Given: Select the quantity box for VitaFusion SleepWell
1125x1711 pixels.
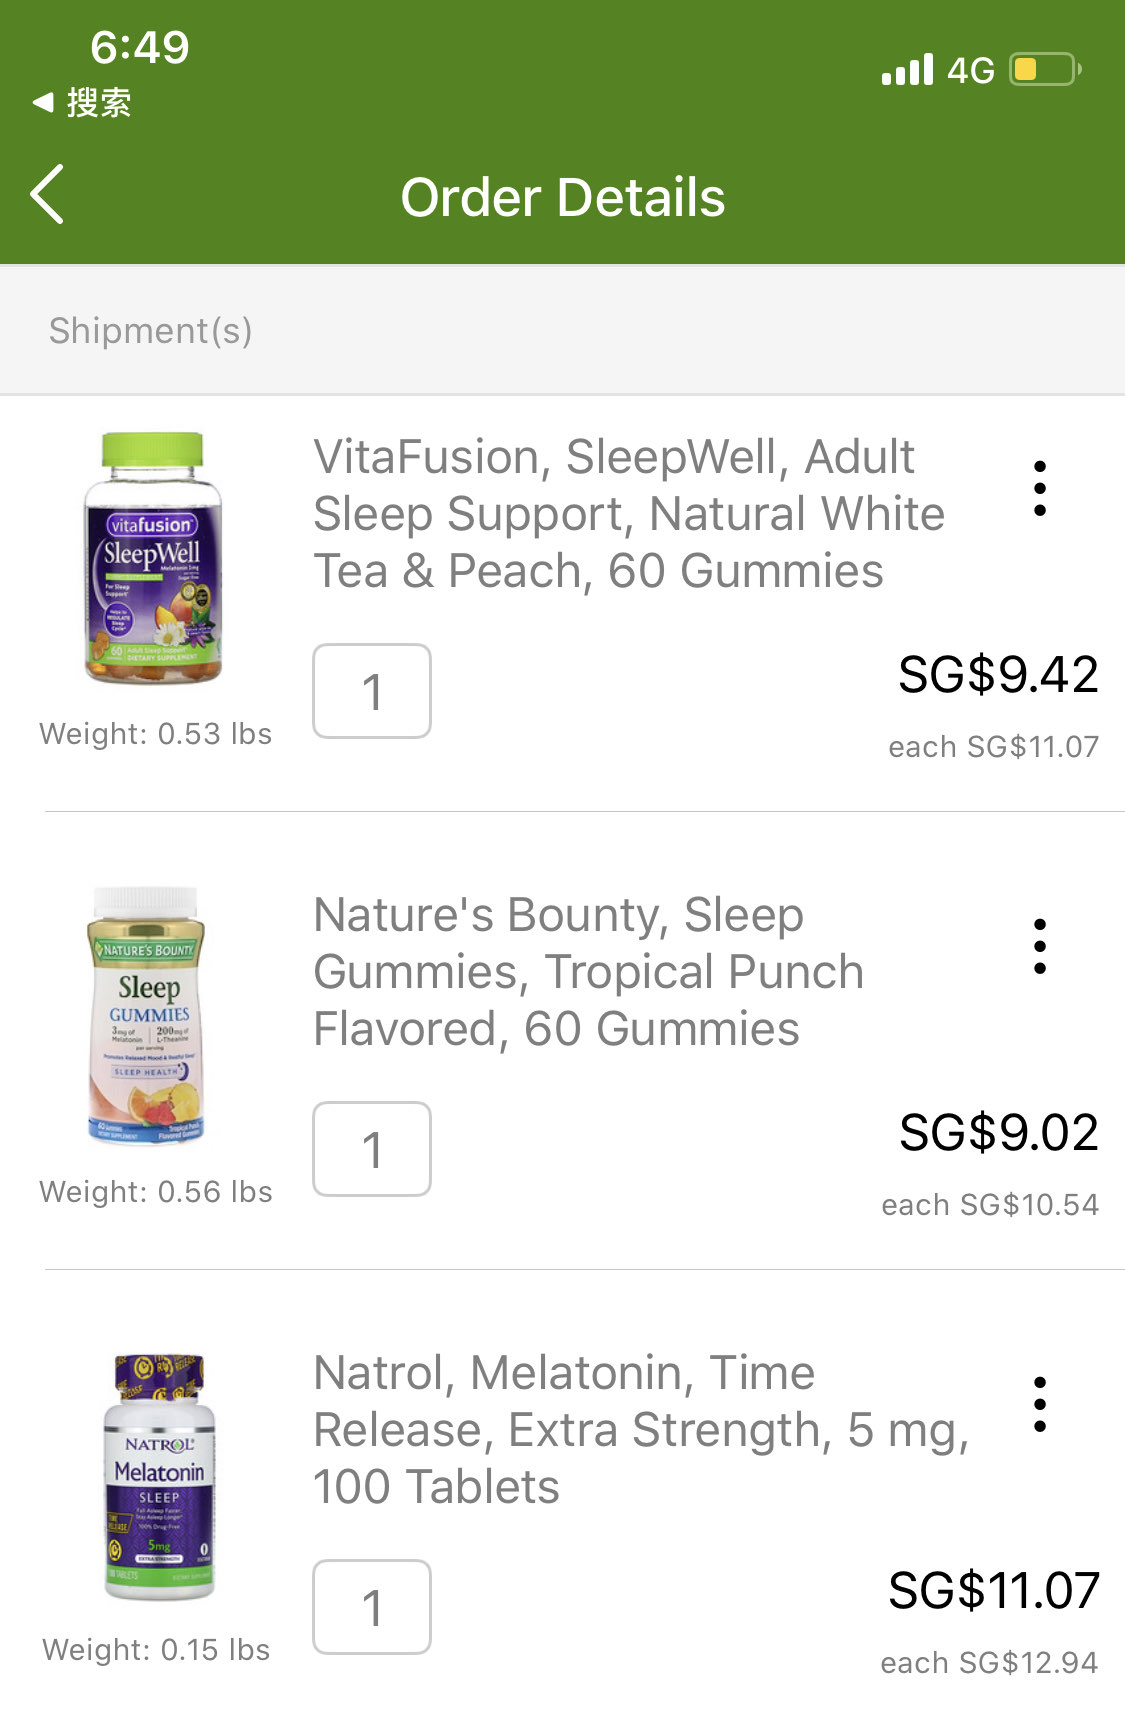Looking at the screenshot, I should [372, 691].
